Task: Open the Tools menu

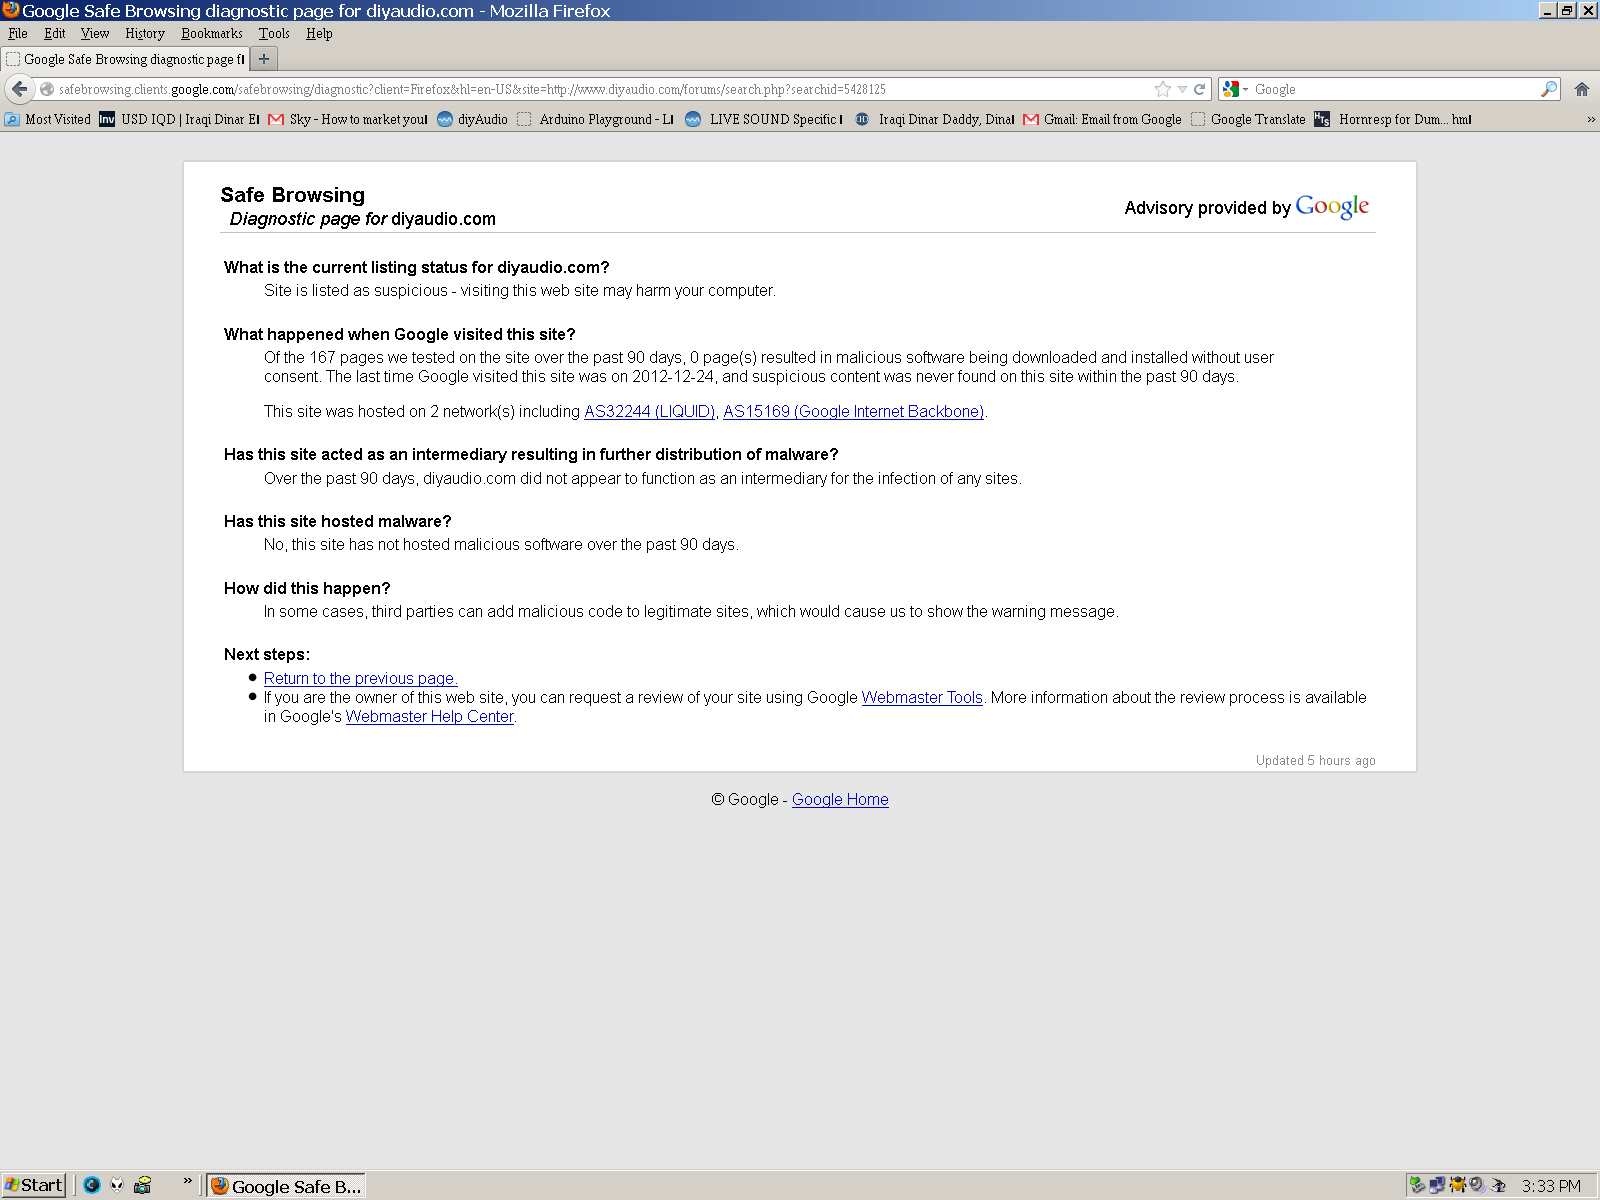Action: click(x=274, y=33)
